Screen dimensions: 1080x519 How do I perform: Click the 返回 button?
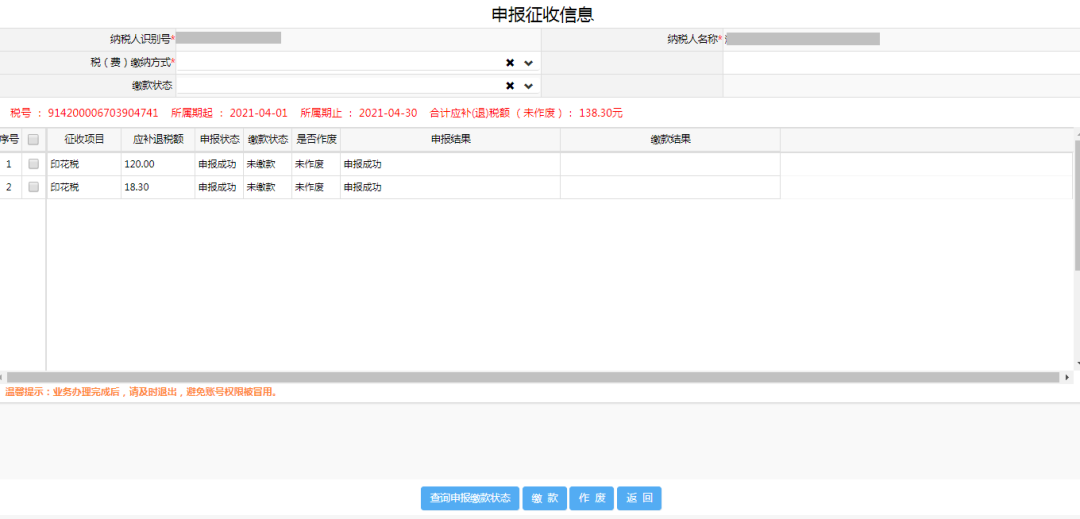[639, 498]
